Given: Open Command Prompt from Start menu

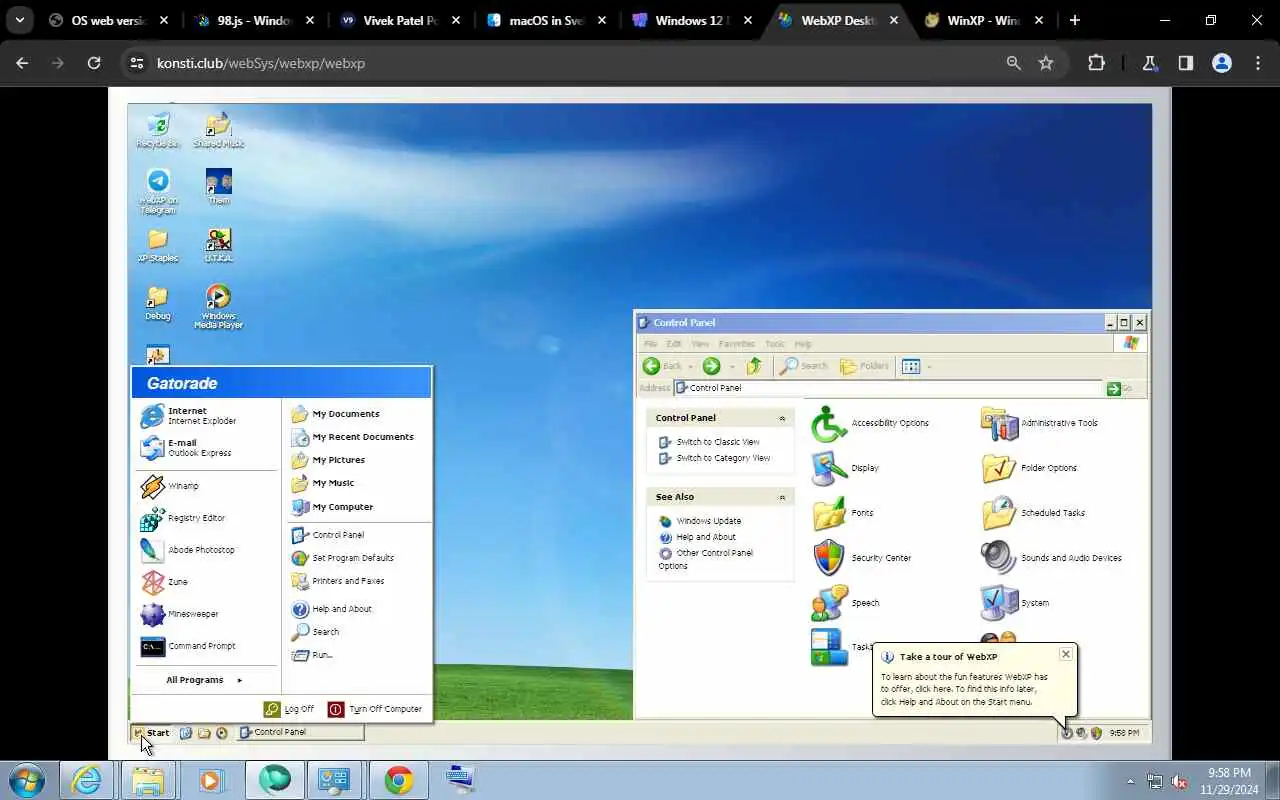Looking at the screenshot, I should [188, 646].
